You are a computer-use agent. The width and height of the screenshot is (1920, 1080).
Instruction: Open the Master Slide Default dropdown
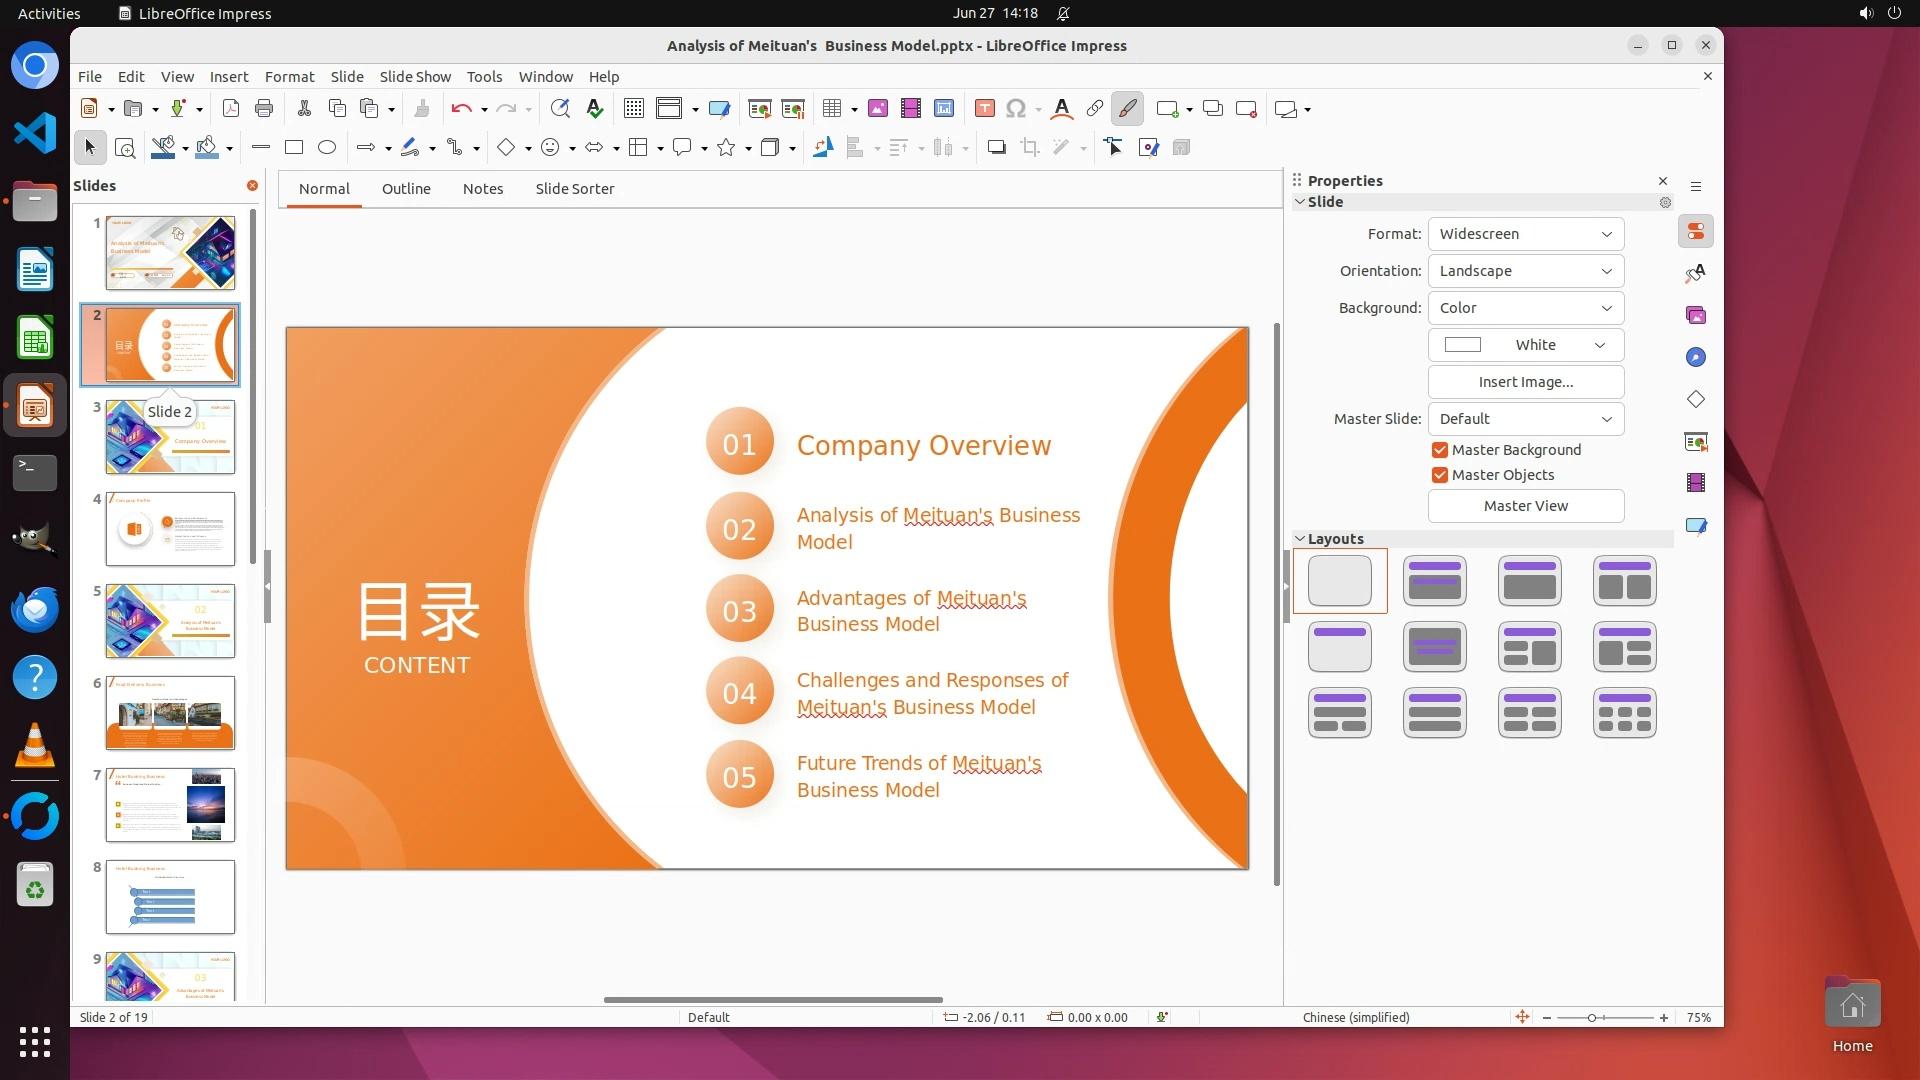pyautogui.click(x=1525, y=419)
